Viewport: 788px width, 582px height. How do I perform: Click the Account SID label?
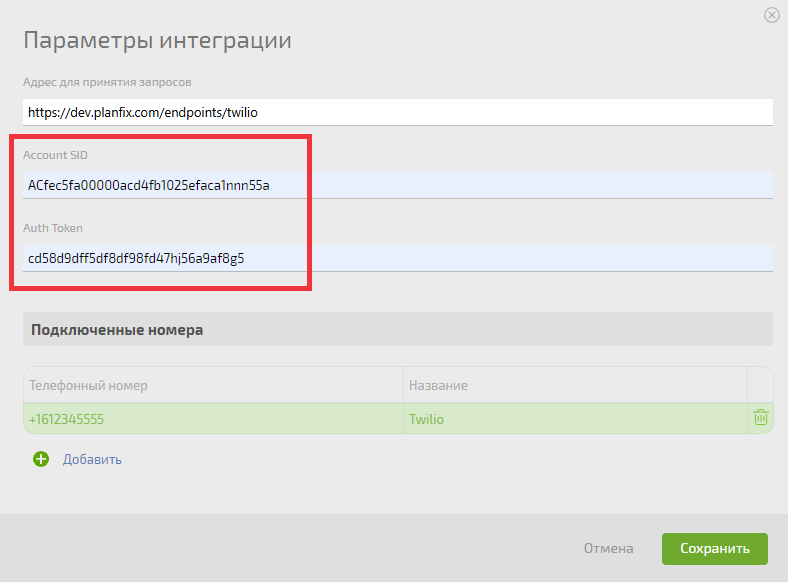point(55,155)
